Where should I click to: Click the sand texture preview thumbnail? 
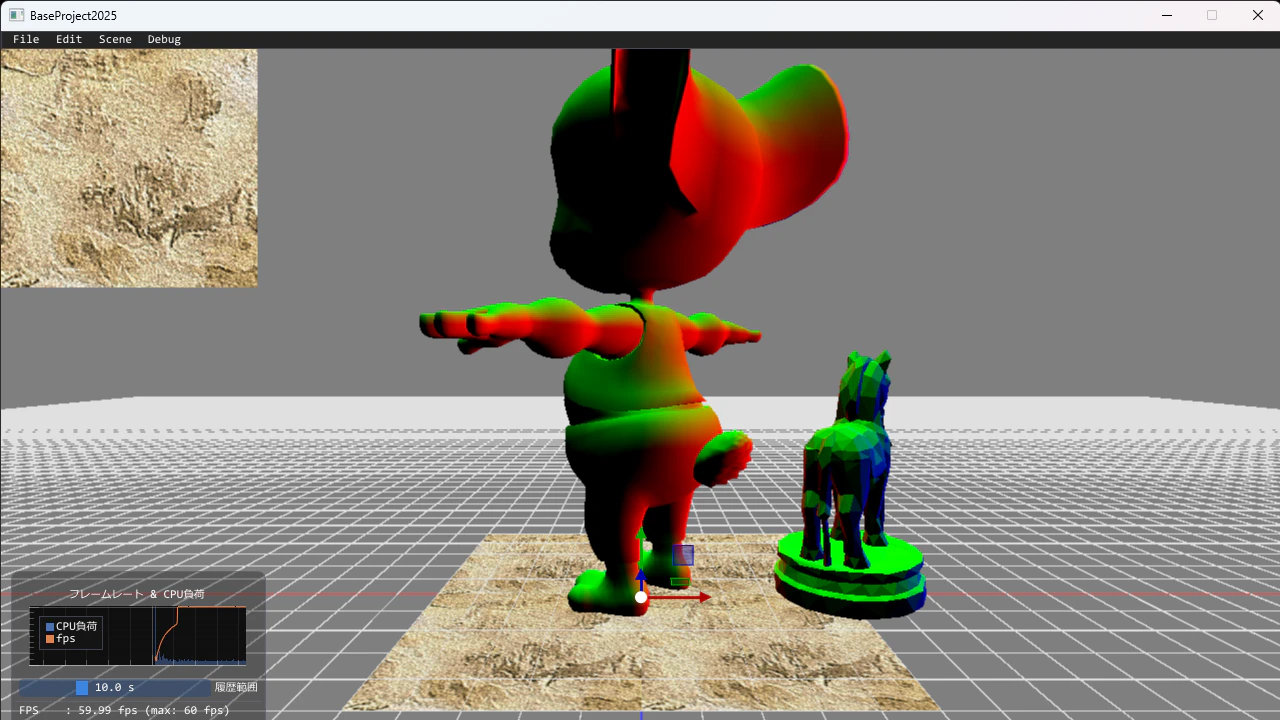[129, 168]
